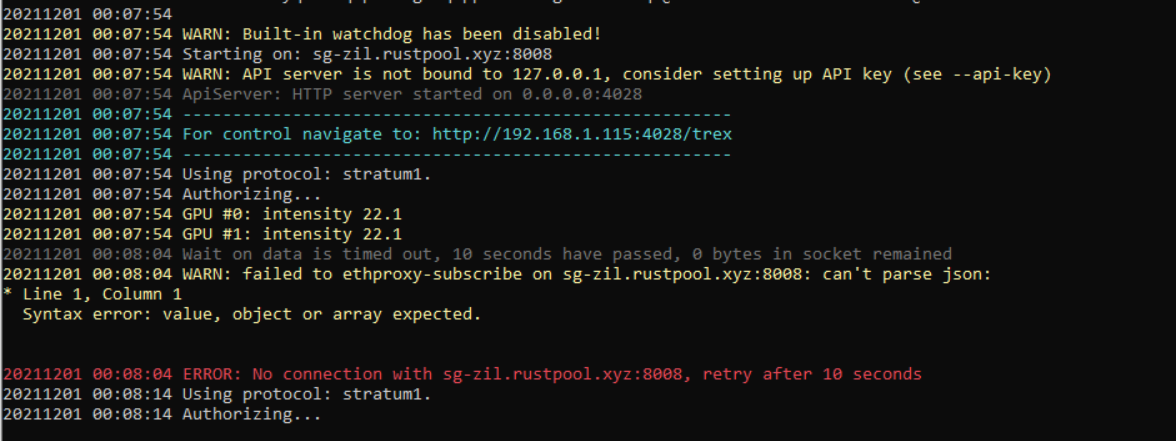Click the 'retry after 10 seconds' text
Viewport: 1176px width, 441px height.
812,374
